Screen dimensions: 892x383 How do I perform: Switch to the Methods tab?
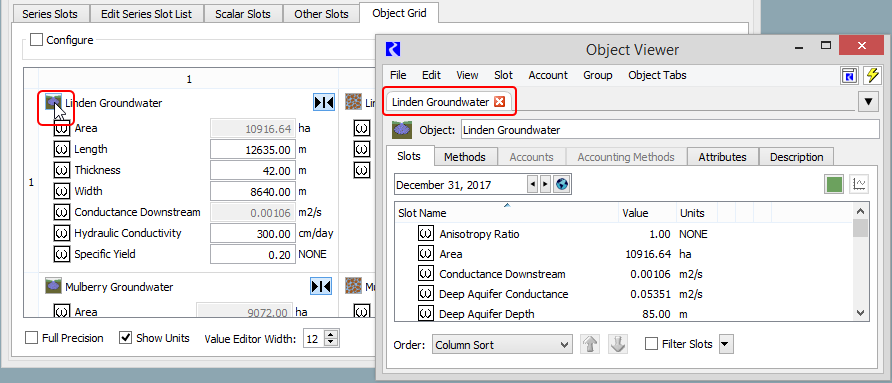(x=465, y=157)
